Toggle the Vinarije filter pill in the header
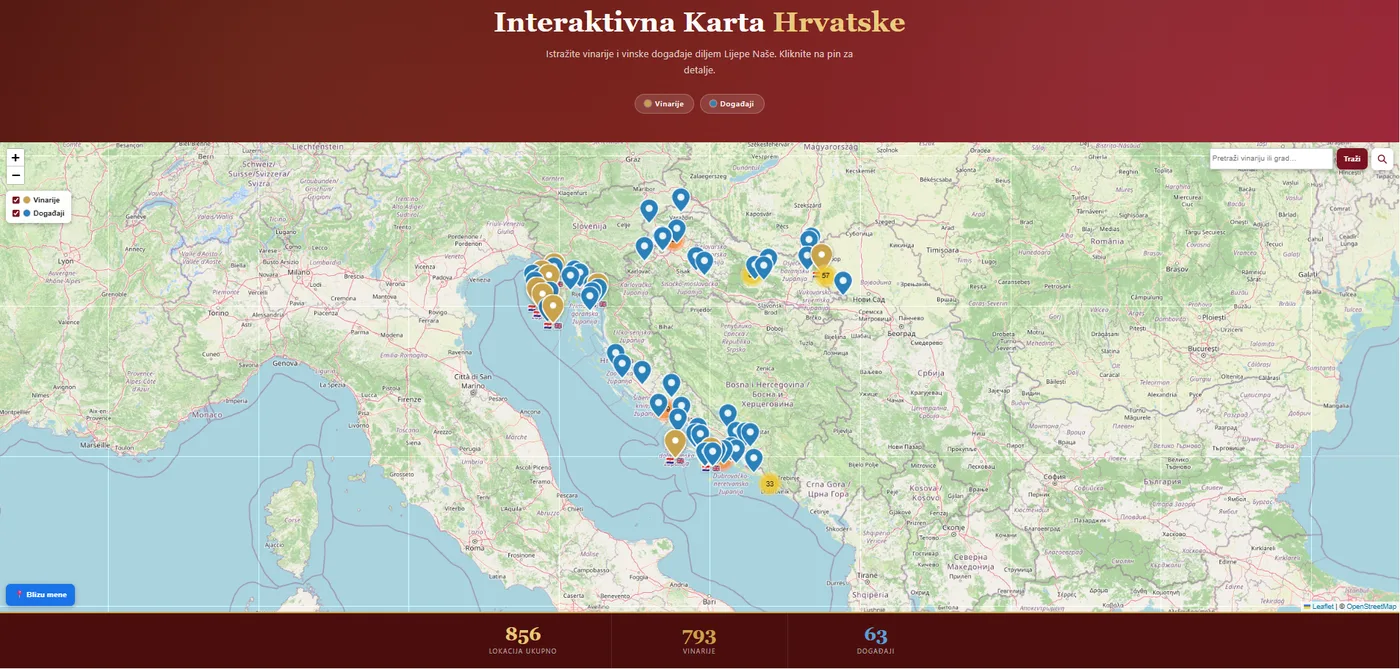The image size is (1400, 669). [x=664, y=104]
